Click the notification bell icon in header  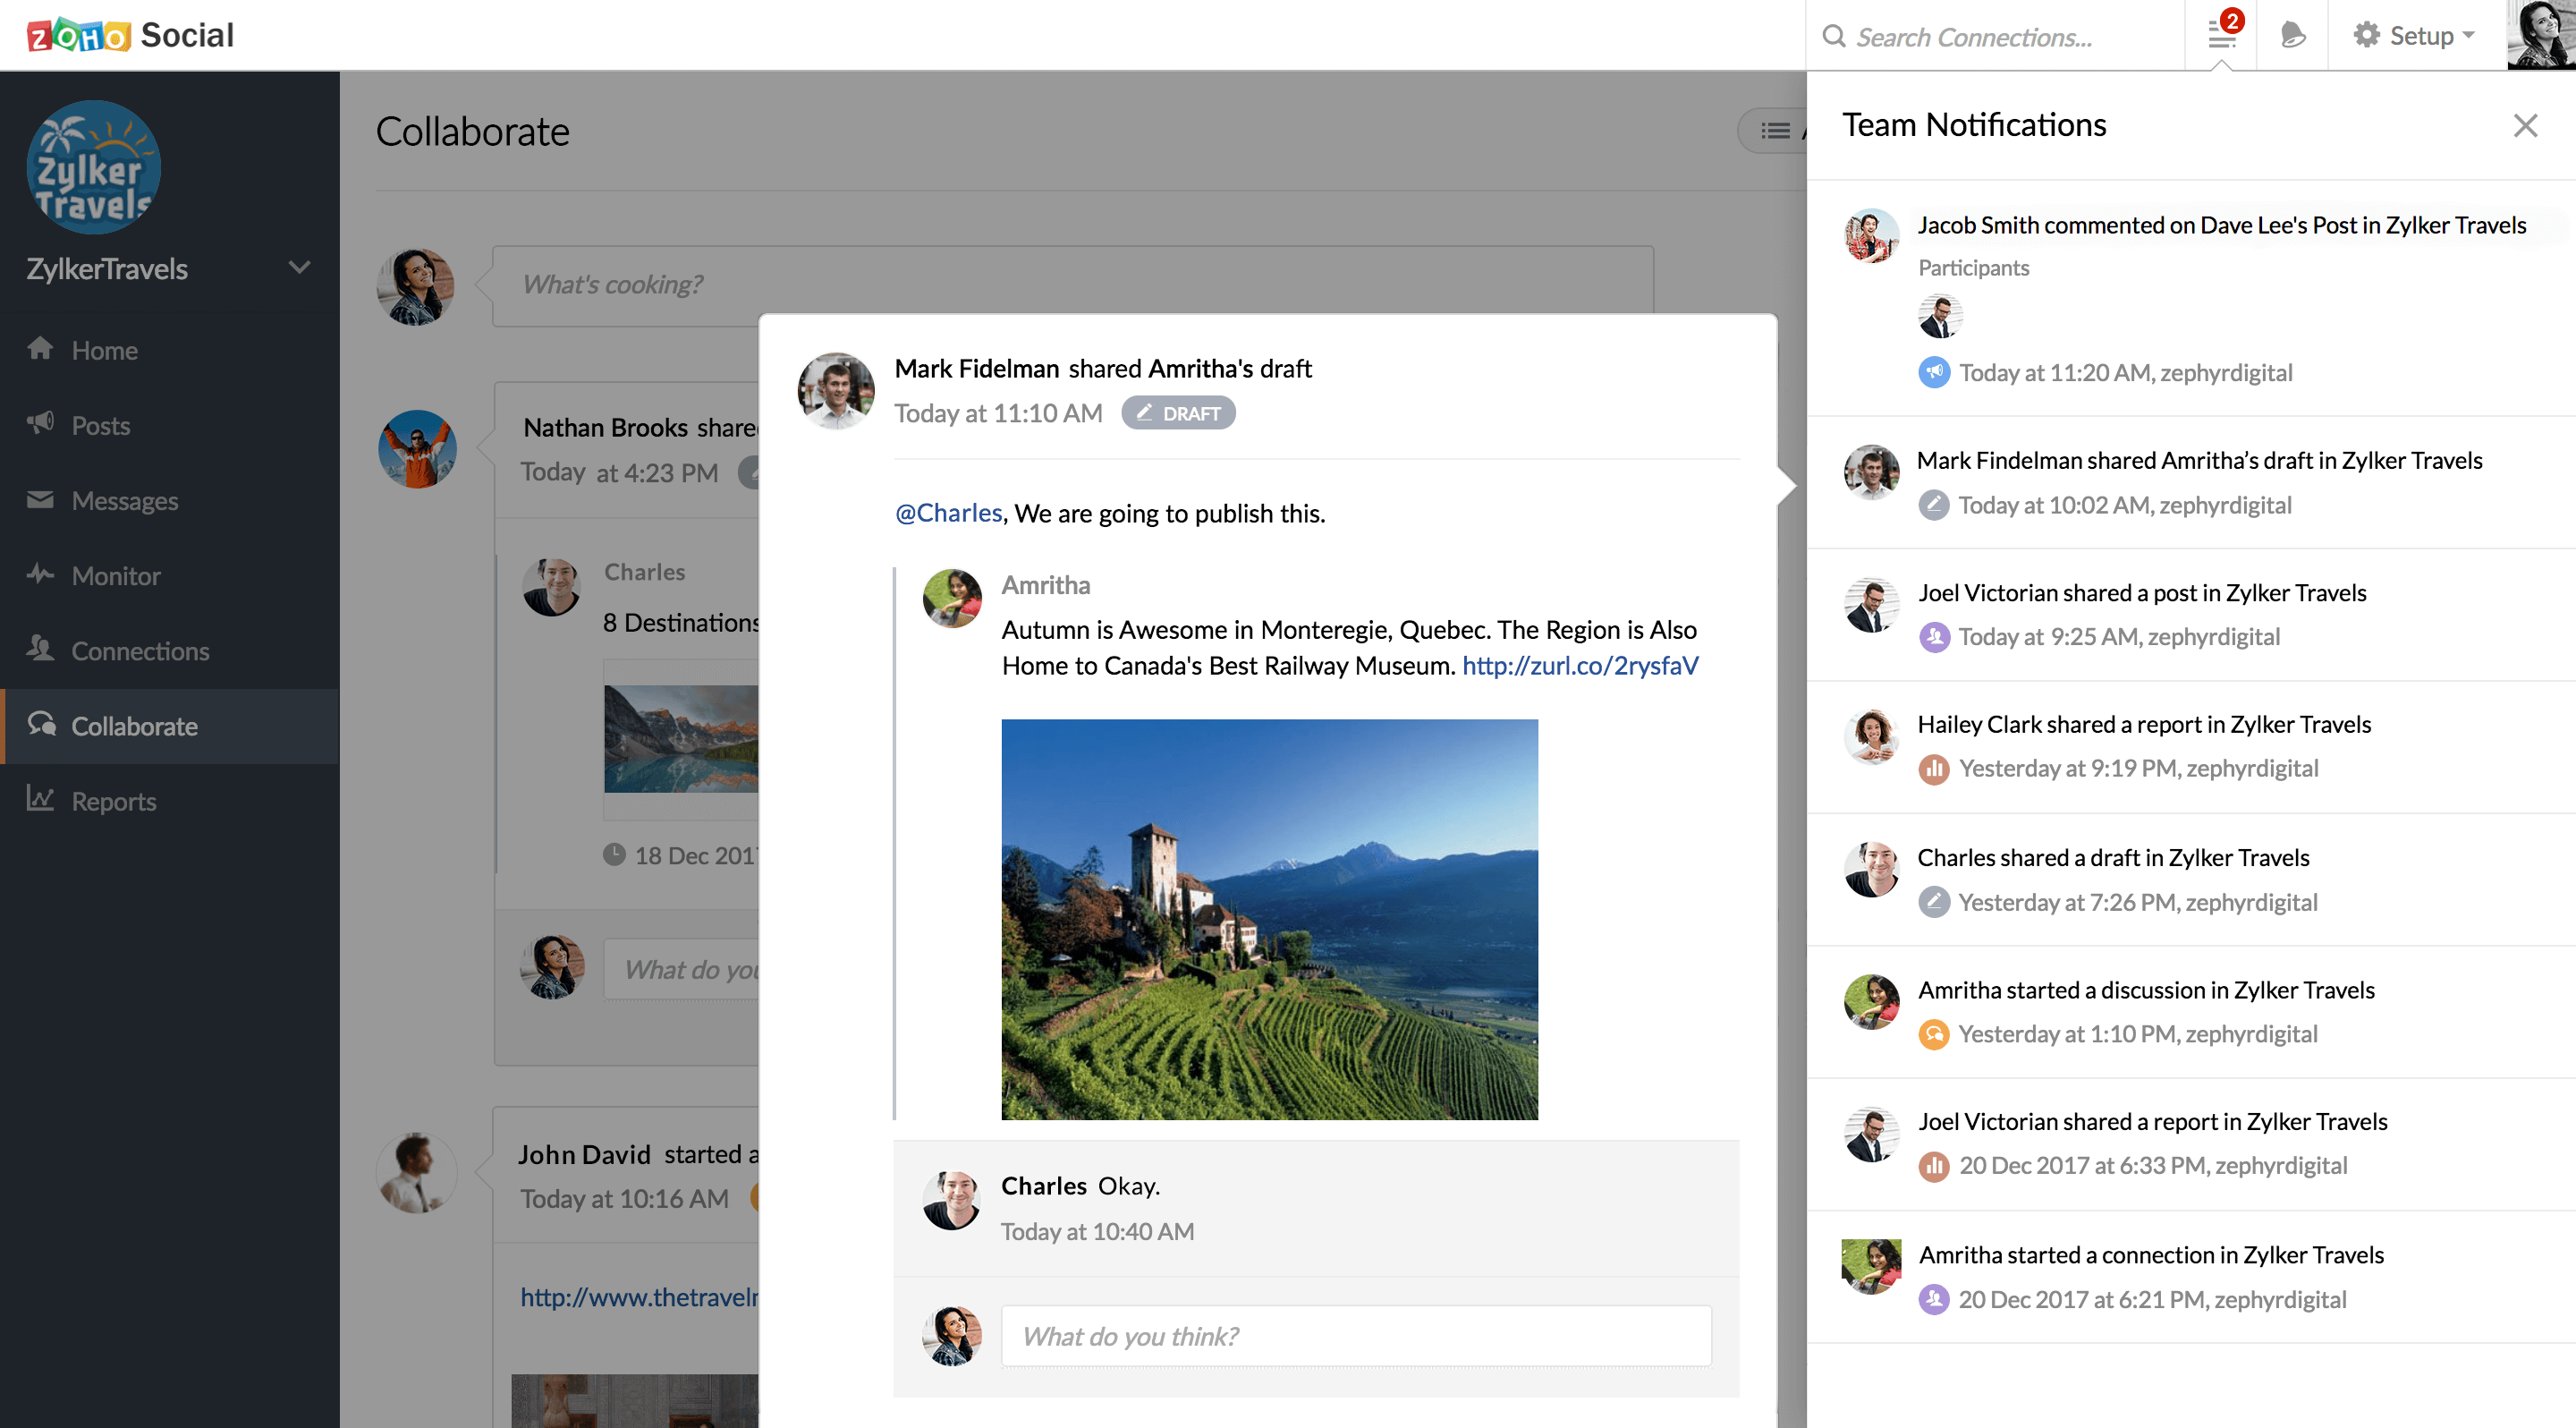pyautogui.click(x=2292, y=36)
